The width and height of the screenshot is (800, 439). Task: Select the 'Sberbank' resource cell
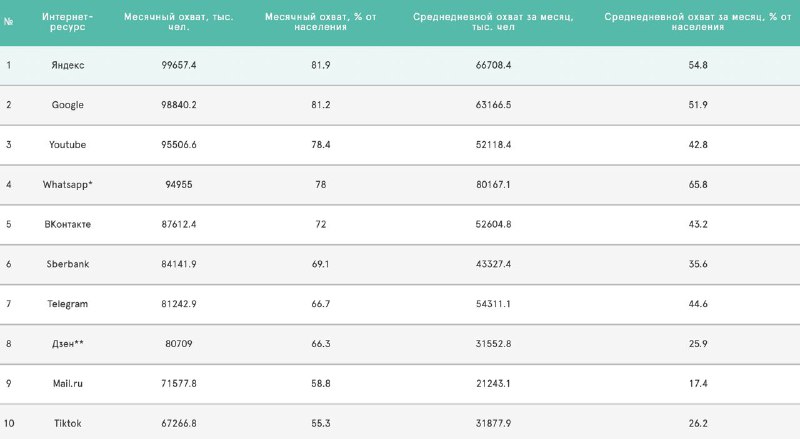pos(67,264)
